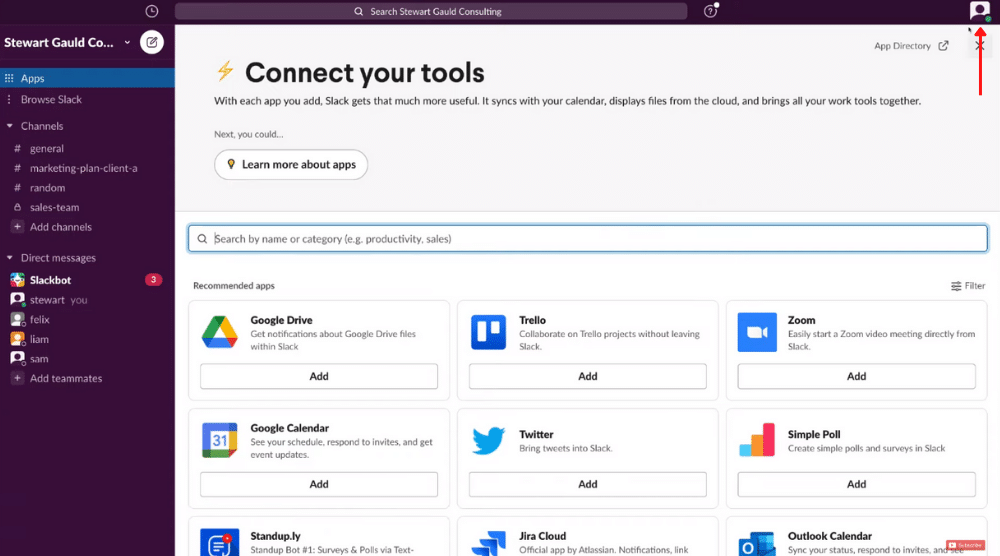Click the Filter sliders icon
The image size is (1000, 556).
point(956,286)
